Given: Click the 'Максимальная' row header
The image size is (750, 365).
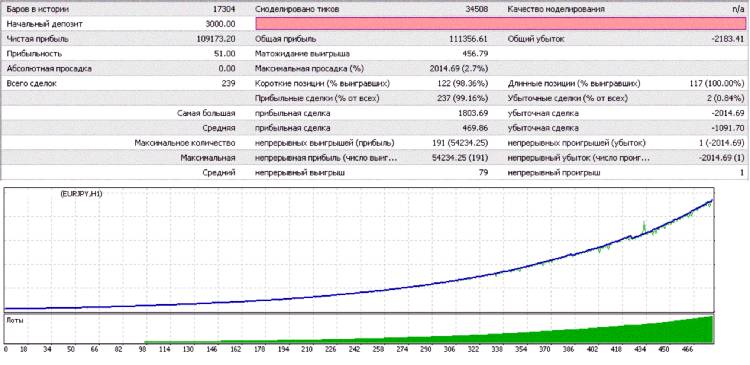Looking at the screenshot, I should click(208, 158).
